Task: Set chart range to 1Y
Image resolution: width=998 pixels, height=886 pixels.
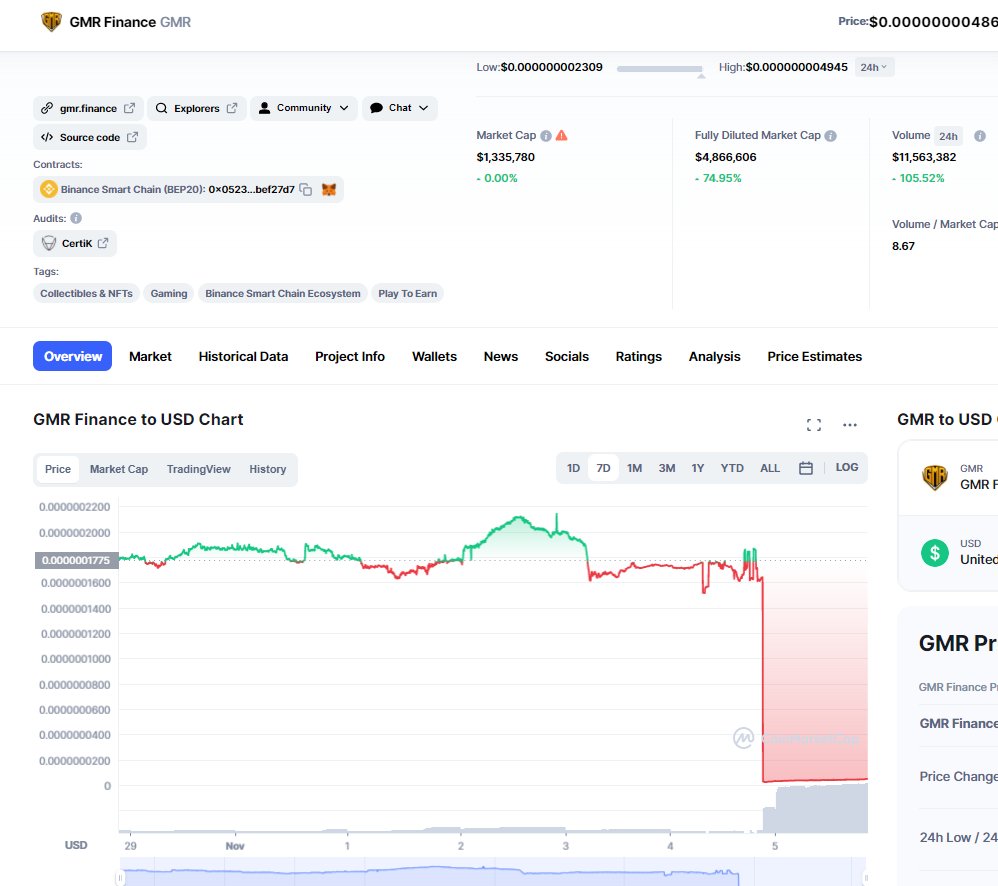Action: point(698,468)
